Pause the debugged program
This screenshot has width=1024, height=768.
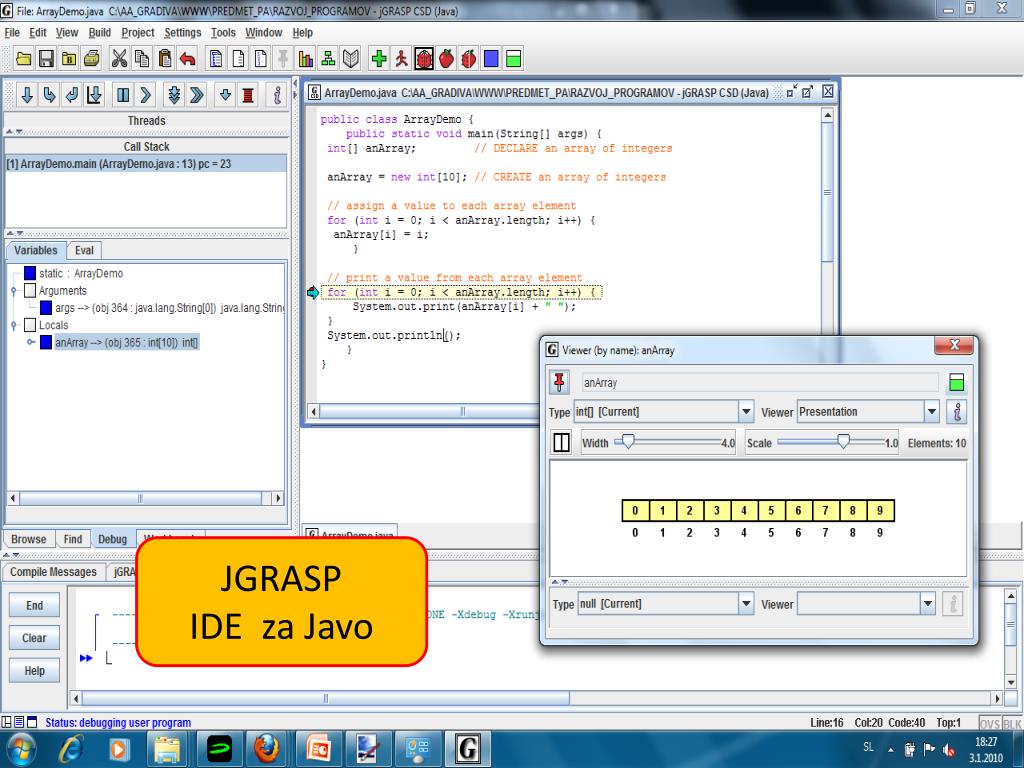tap(123, 95)
